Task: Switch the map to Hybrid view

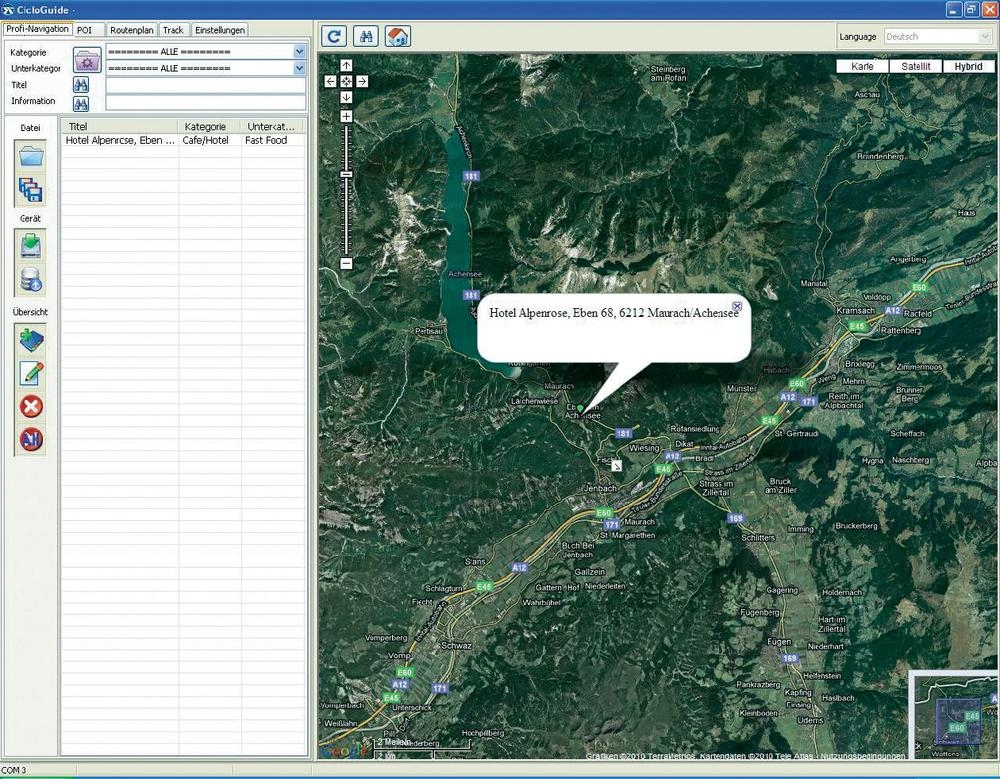Action: click(968, 66)
